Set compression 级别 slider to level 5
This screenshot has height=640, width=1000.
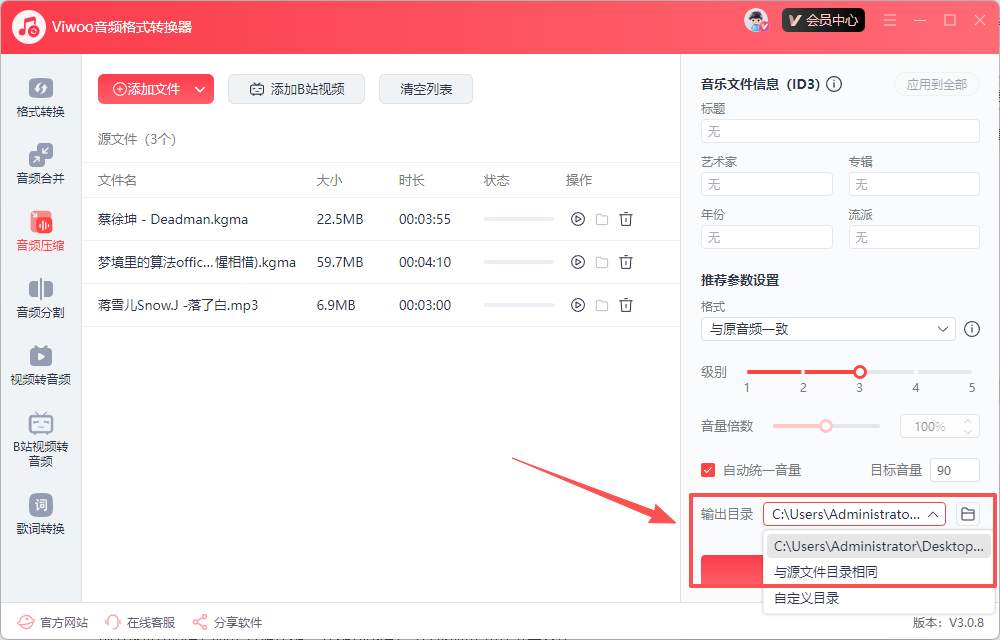pos(971,372)
